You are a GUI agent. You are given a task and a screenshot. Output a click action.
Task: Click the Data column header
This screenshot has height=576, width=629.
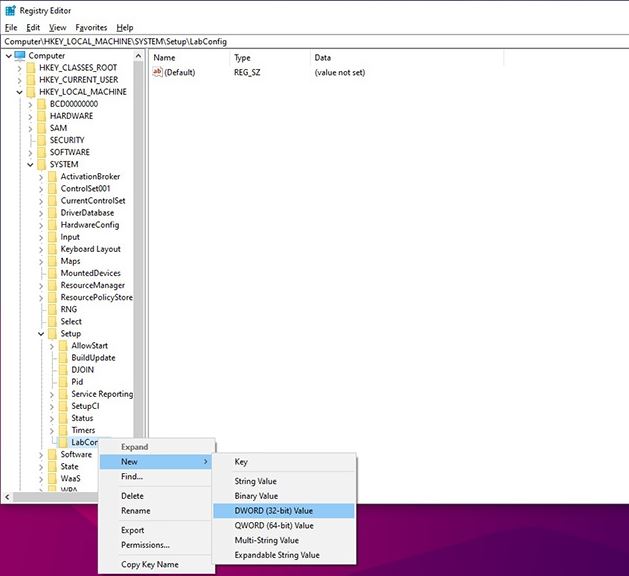[x=407, y=58]
